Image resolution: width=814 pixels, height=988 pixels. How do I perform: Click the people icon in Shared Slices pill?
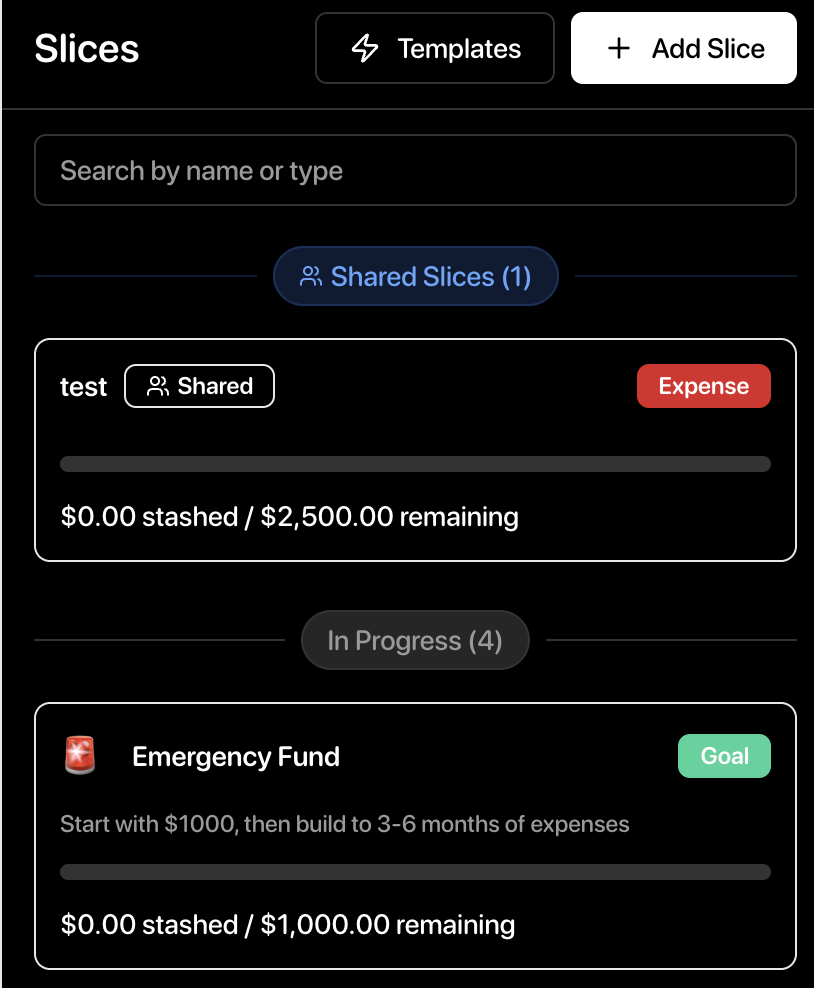pyautogui.click(x=311, y=277)
